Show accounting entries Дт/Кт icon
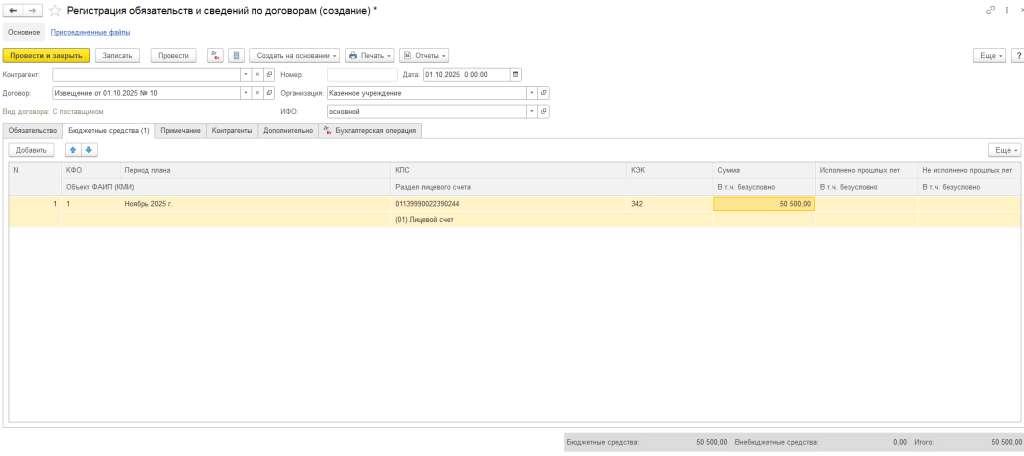The image size is (1024, 456). 215,56
